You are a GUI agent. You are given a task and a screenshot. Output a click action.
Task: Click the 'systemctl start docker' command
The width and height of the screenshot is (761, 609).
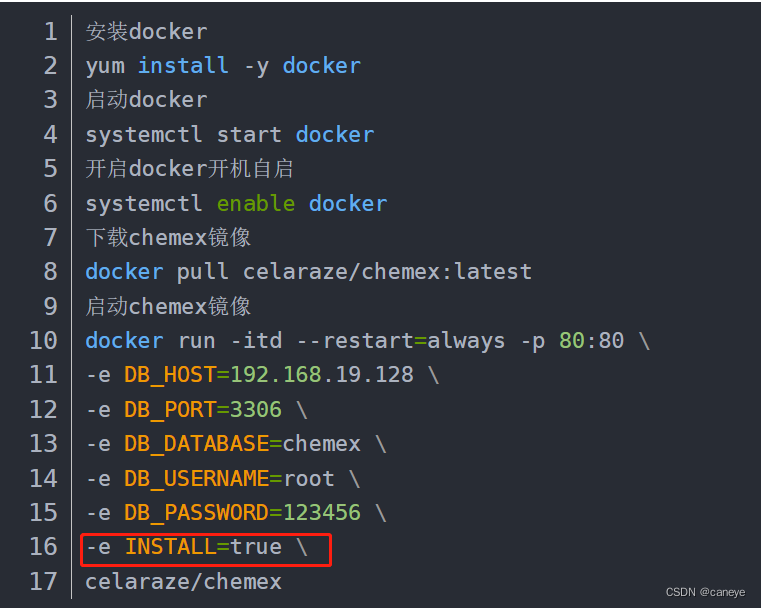tap(229, 134)
